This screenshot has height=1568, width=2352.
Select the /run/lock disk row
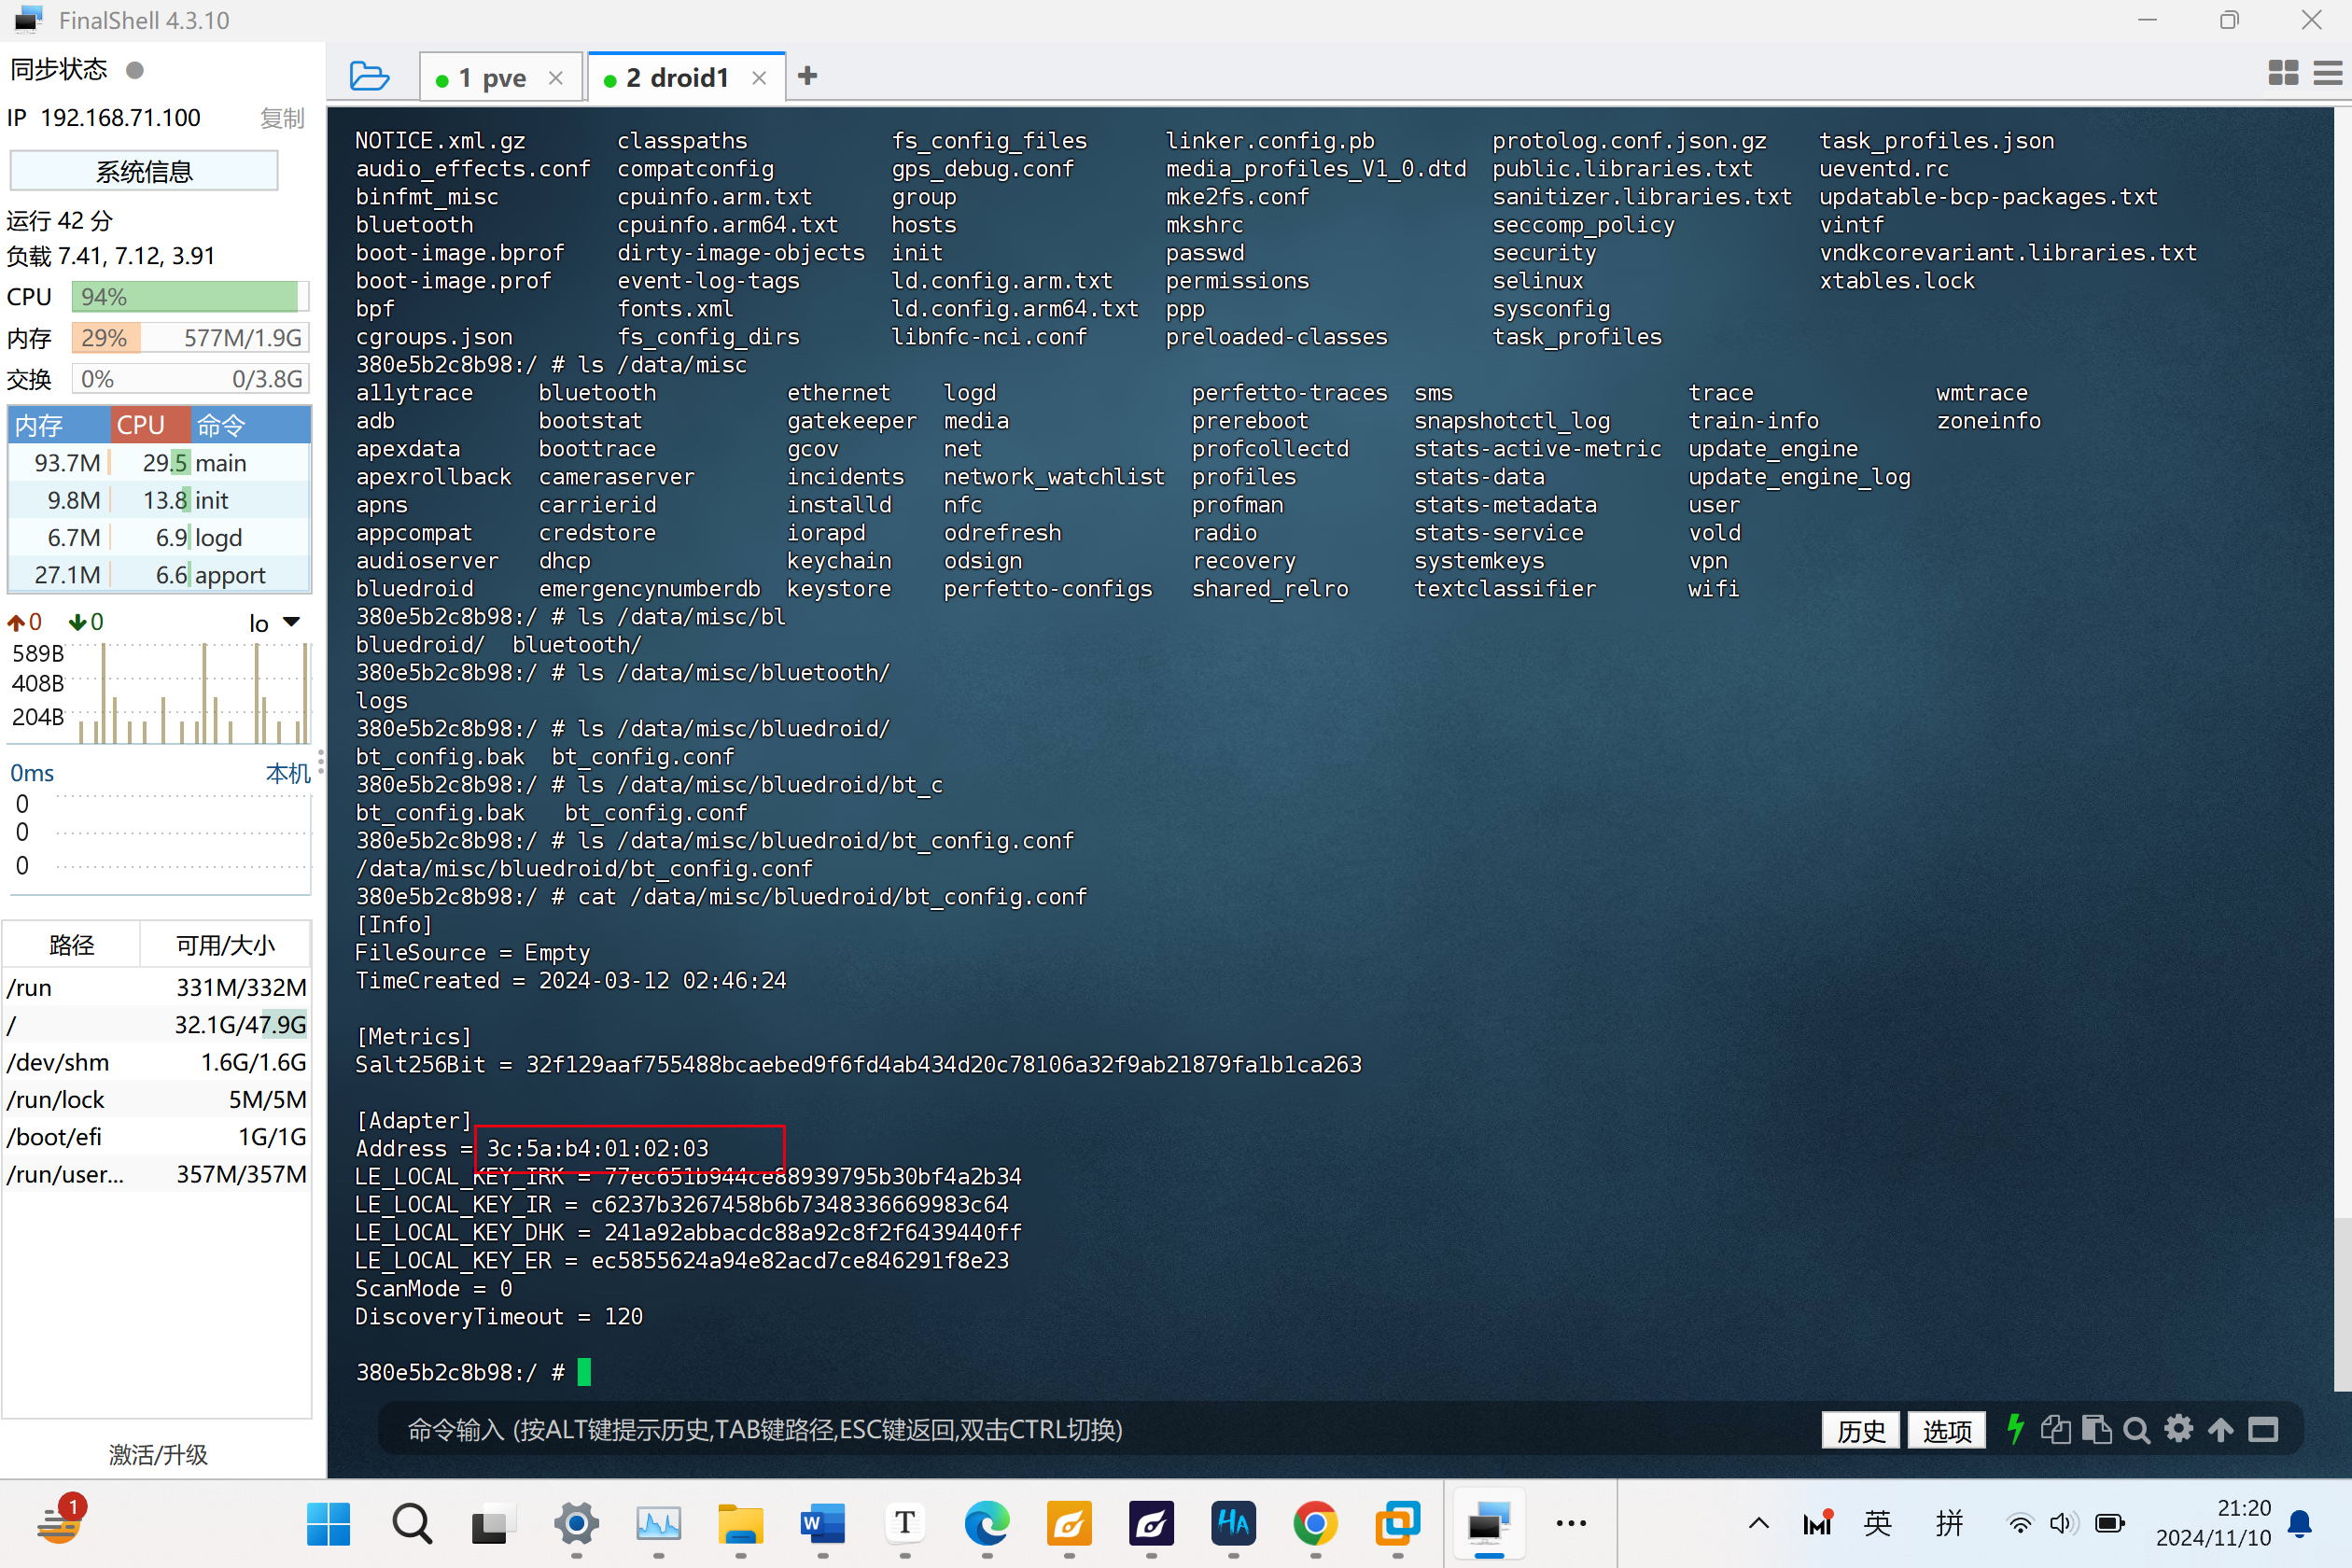[x=157, y=1099]
